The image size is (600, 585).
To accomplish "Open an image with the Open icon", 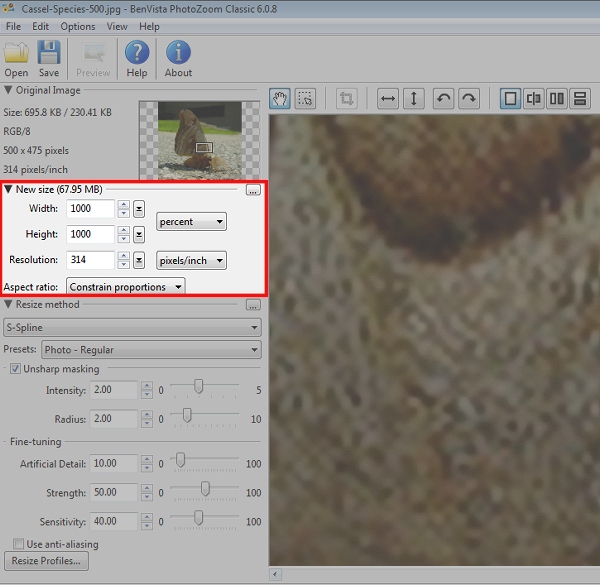I will click(x=16, y=59).
